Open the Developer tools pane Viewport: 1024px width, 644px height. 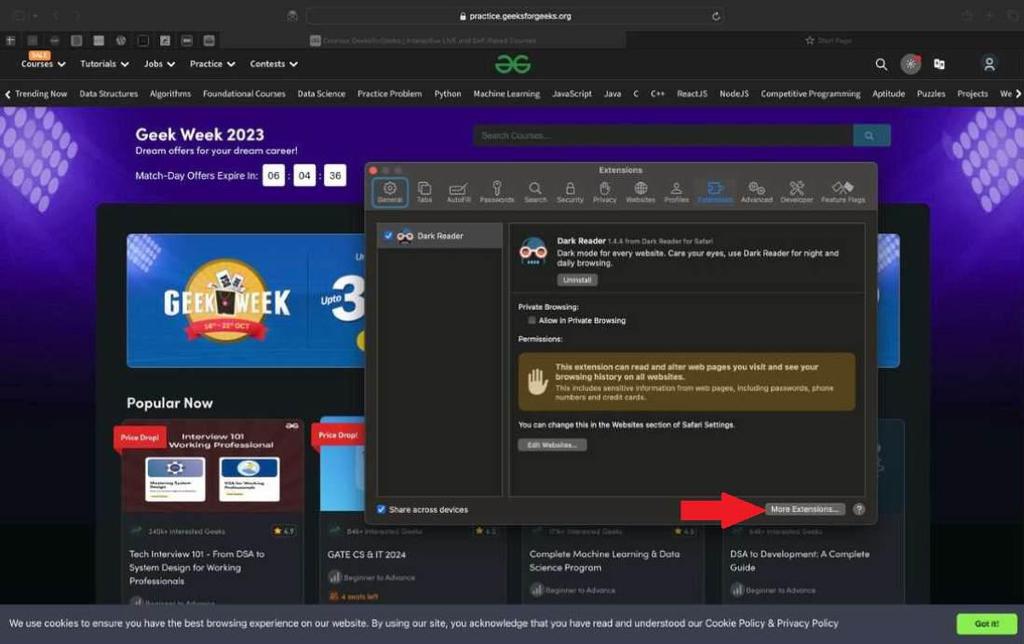[797, 193]
